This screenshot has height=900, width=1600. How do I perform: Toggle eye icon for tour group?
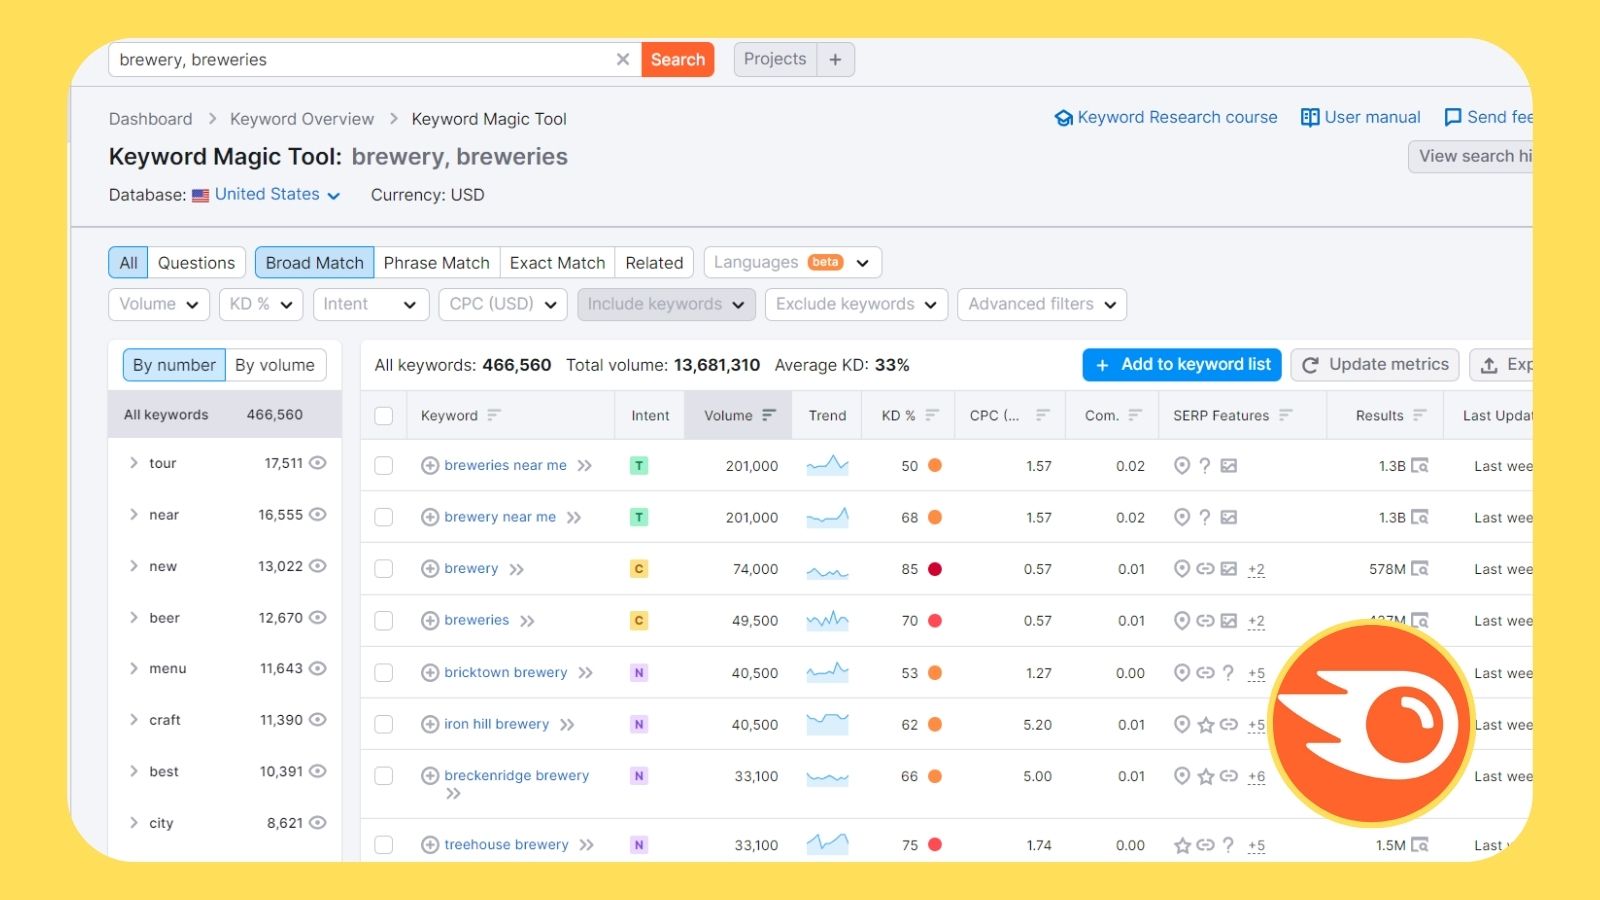[x=318, y=463]
